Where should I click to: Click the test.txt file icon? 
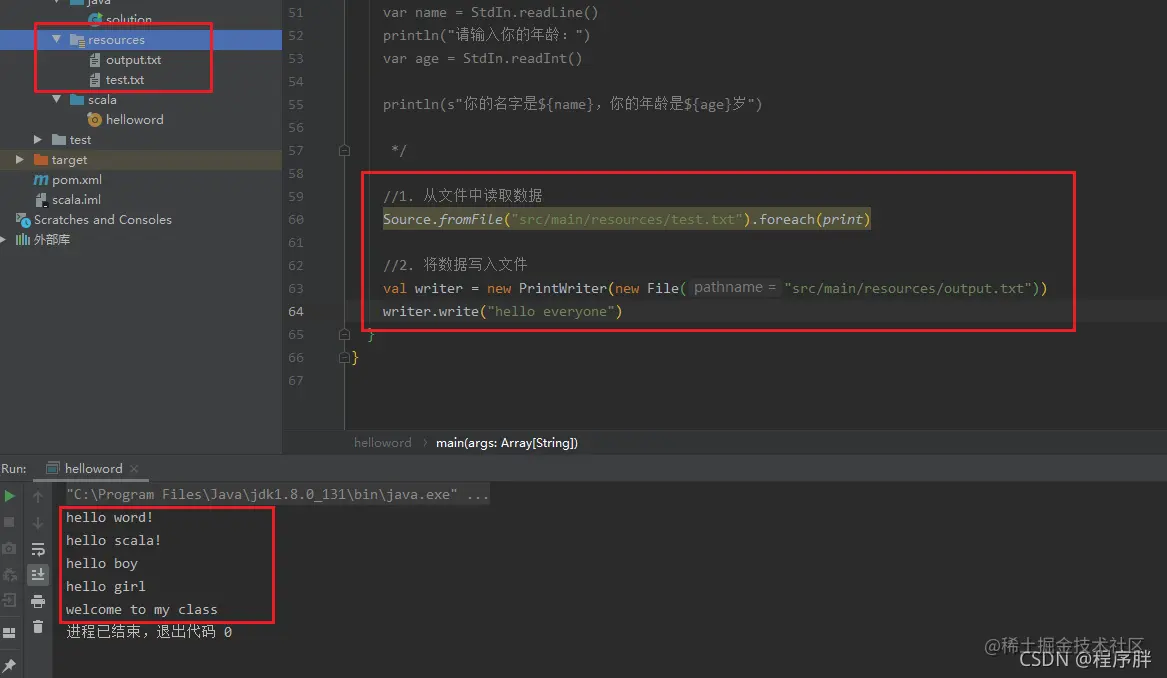(95, 80)
